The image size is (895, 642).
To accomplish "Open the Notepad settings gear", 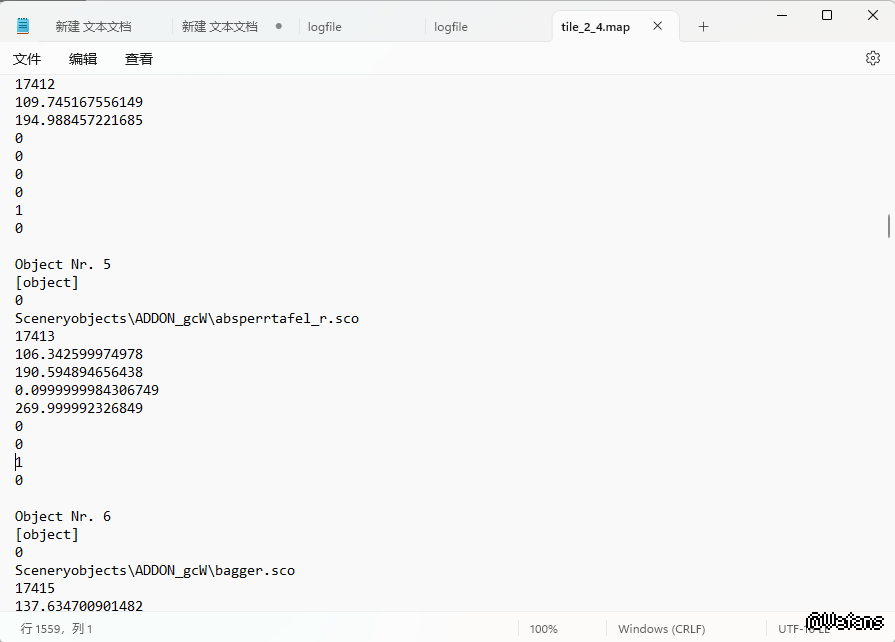I will [872, 58].
